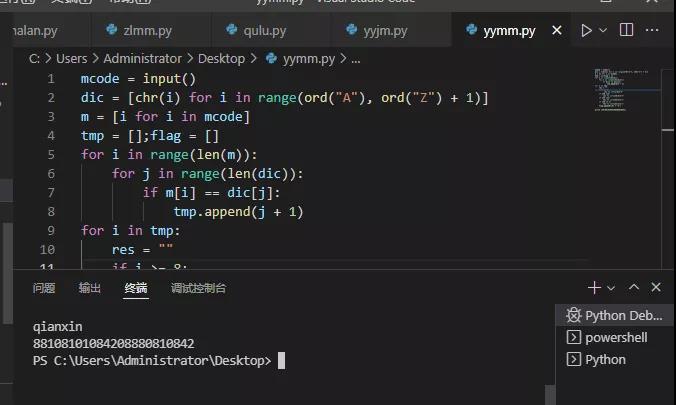Image resolution: width=676 pixels, height=405 pixels.
Task: Open the 问题 (Problems) panel tab
Action: [44, 288]
